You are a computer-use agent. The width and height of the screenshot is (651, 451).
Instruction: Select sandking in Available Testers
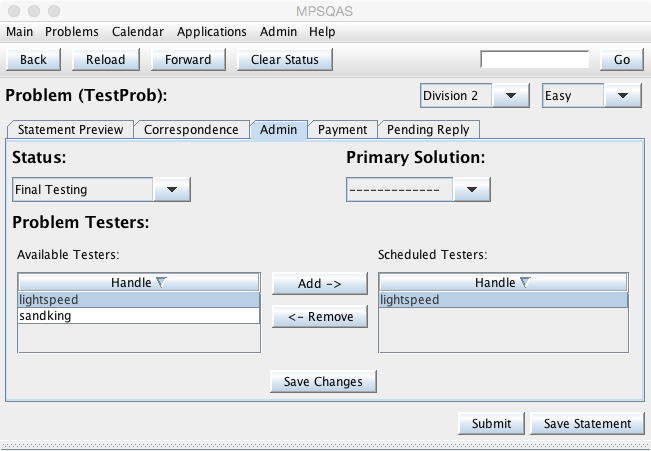pos(139,316)
